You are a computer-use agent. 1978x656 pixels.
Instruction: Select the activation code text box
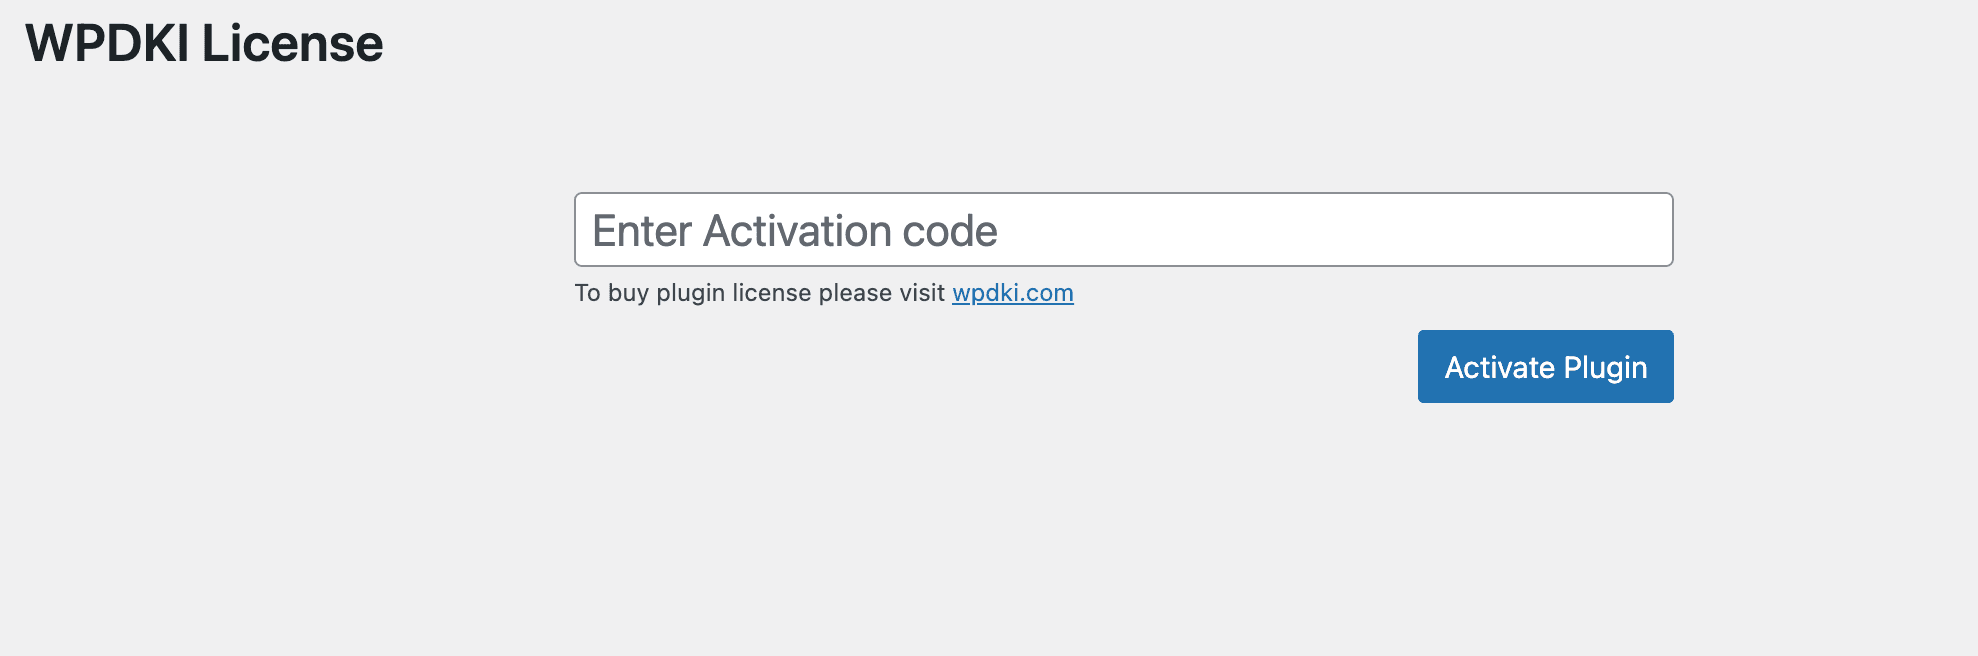(1124, 230)
